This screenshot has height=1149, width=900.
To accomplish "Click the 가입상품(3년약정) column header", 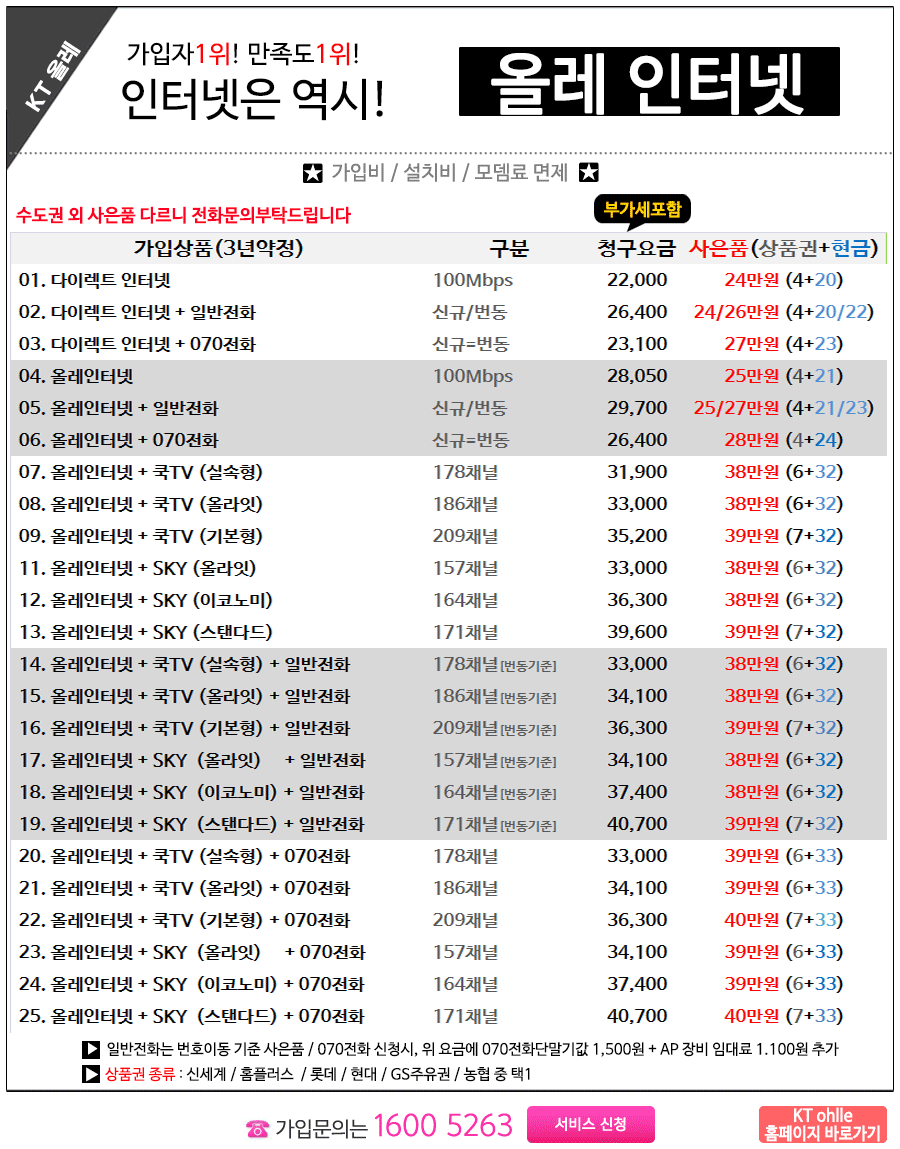I will coord(218,248).
